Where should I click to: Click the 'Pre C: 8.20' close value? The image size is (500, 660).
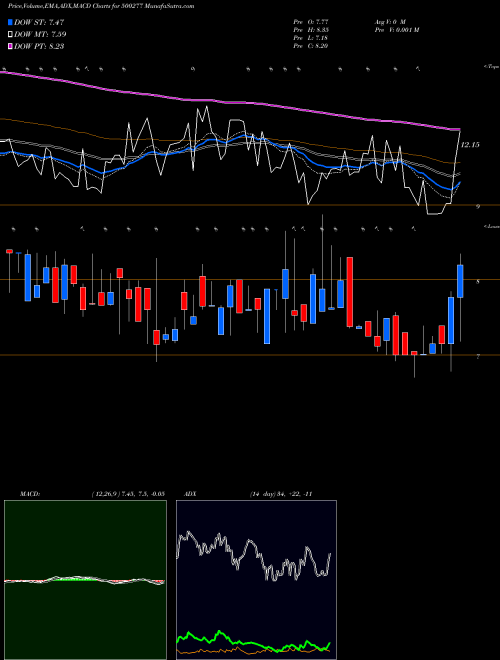(x=311, y=46)
